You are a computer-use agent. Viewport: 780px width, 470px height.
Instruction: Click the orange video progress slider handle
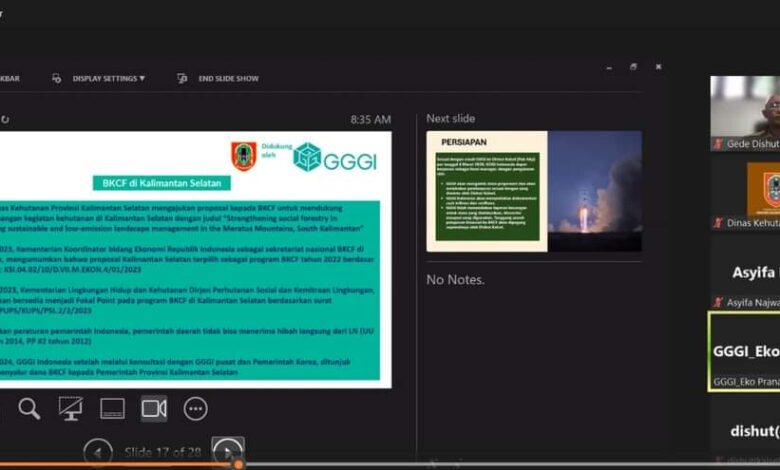(238, 464)
